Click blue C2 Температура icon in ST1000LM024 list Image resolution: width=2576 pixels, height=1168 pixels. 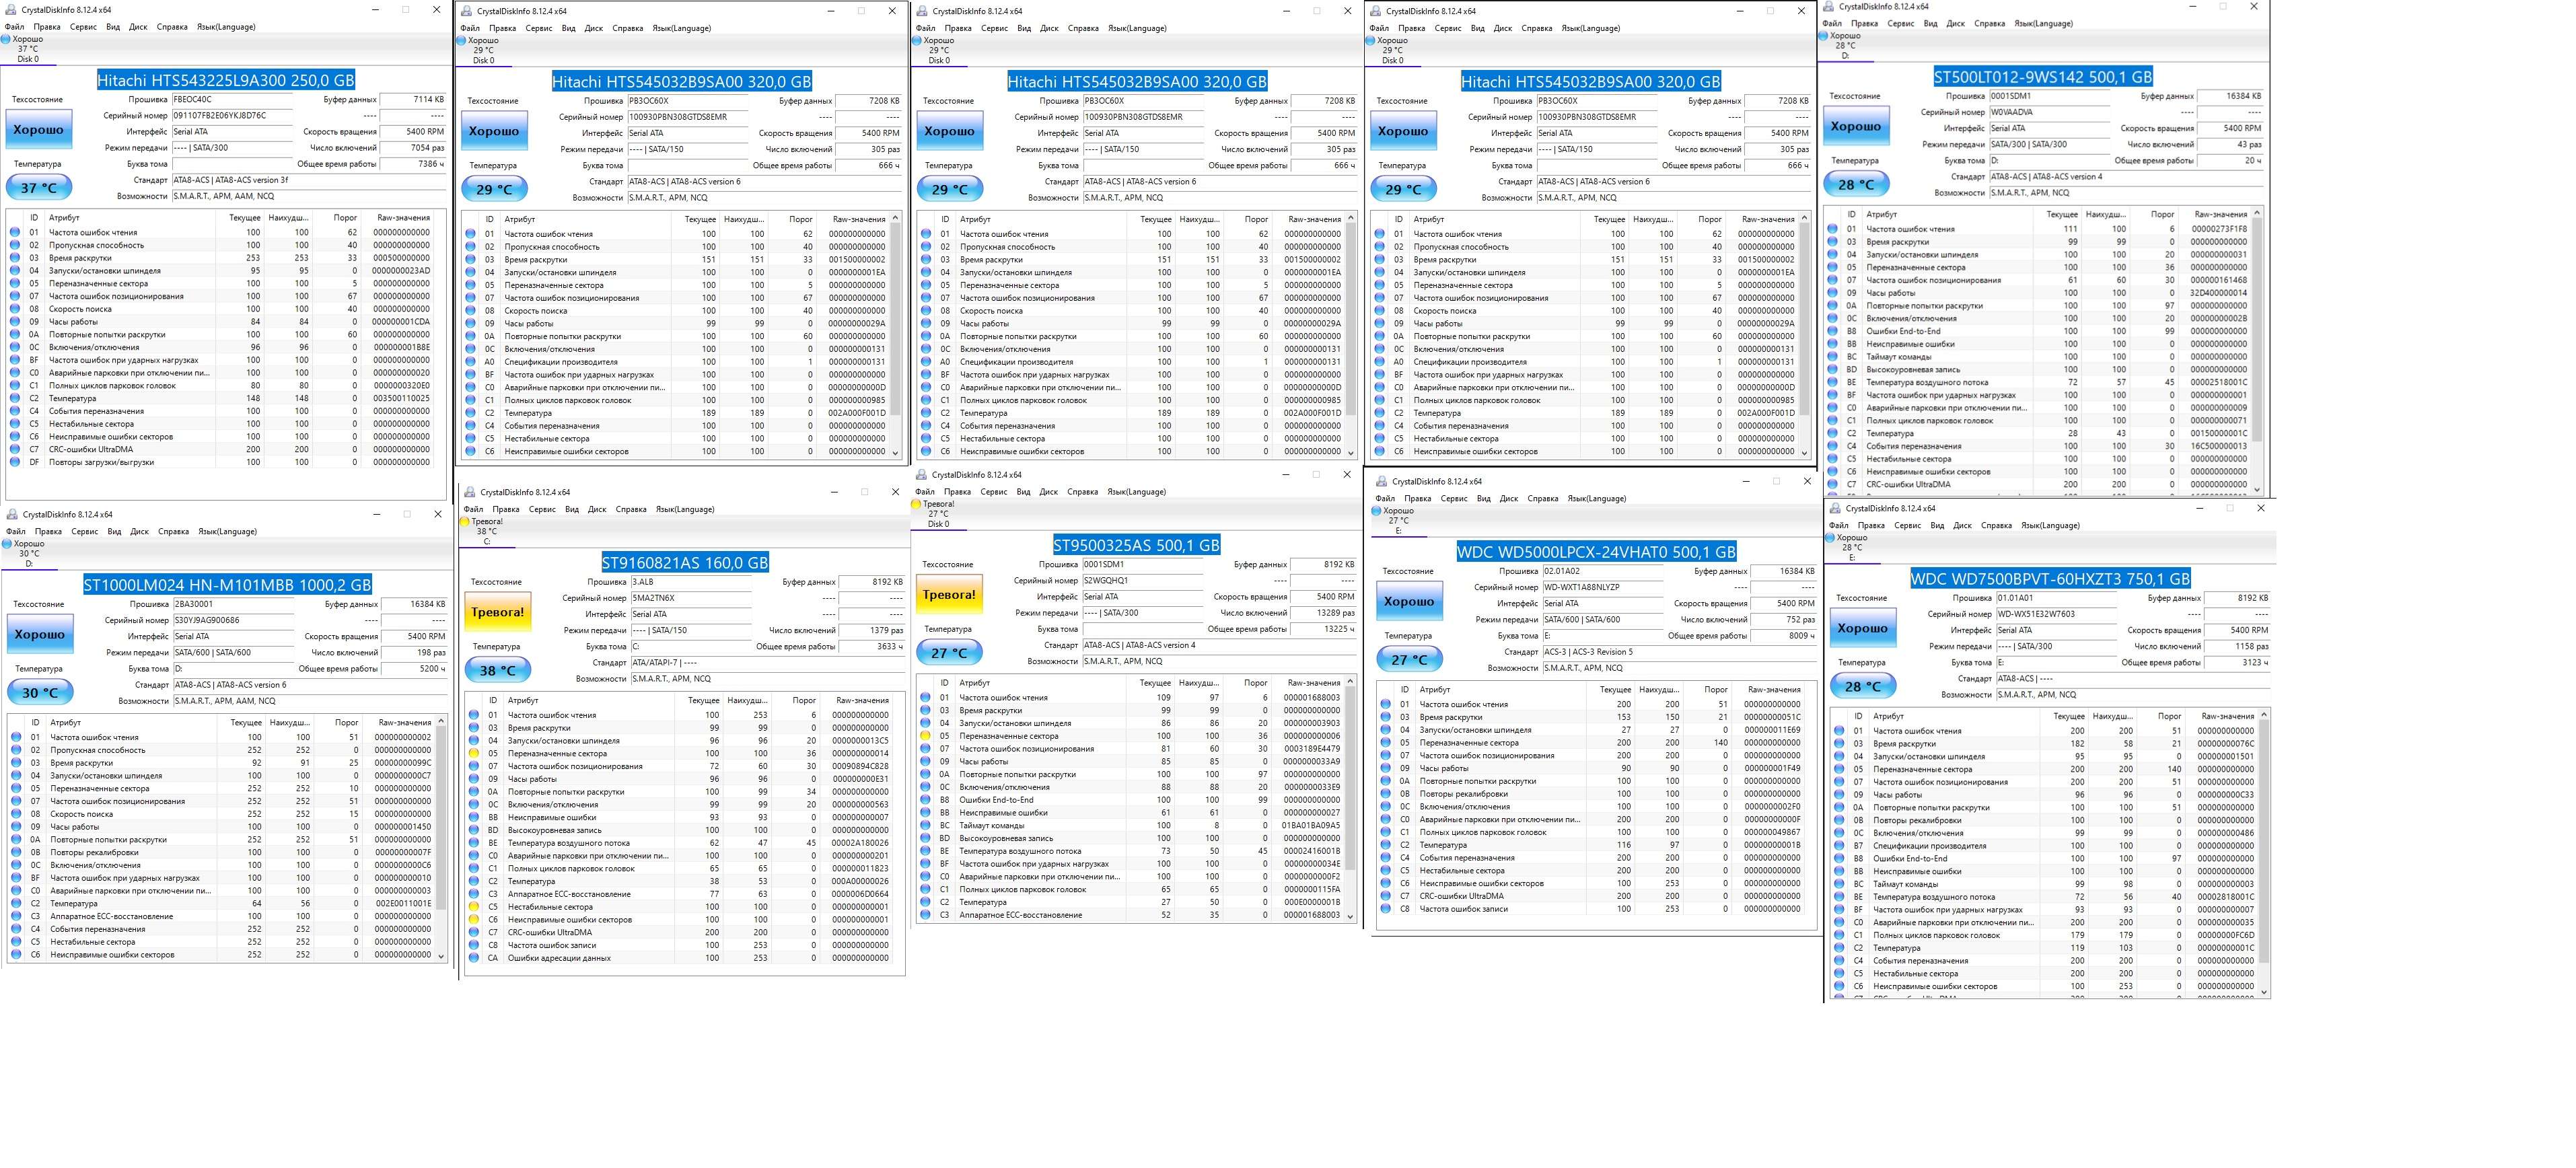[x=16, y=903]
